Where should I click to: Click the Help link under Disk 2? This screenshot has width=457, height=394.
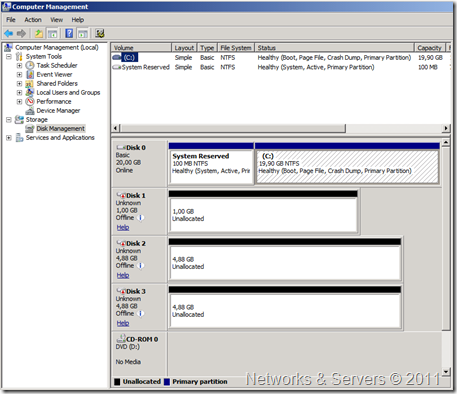coord(123,275)
